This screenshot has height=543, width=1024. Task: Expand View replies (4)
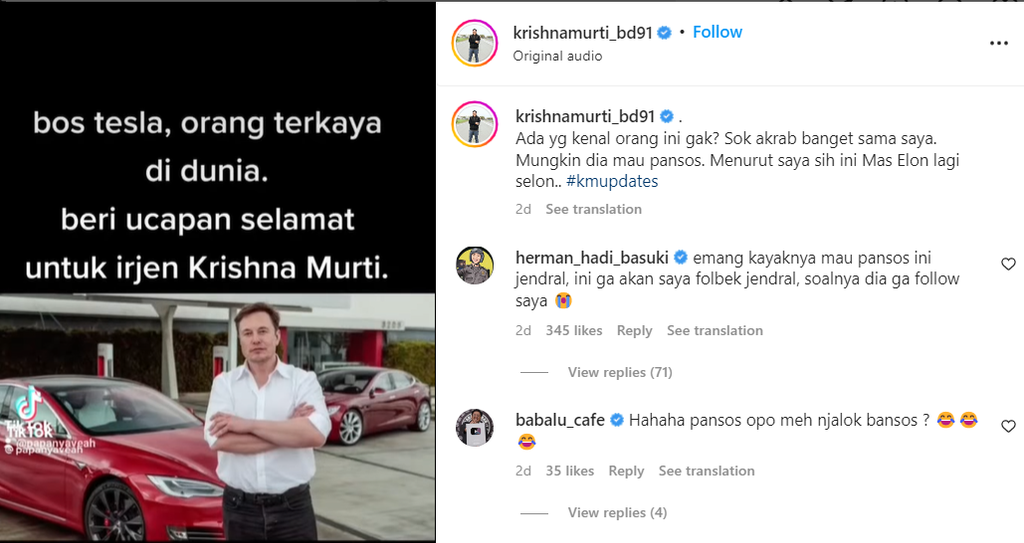click(617, 513)
